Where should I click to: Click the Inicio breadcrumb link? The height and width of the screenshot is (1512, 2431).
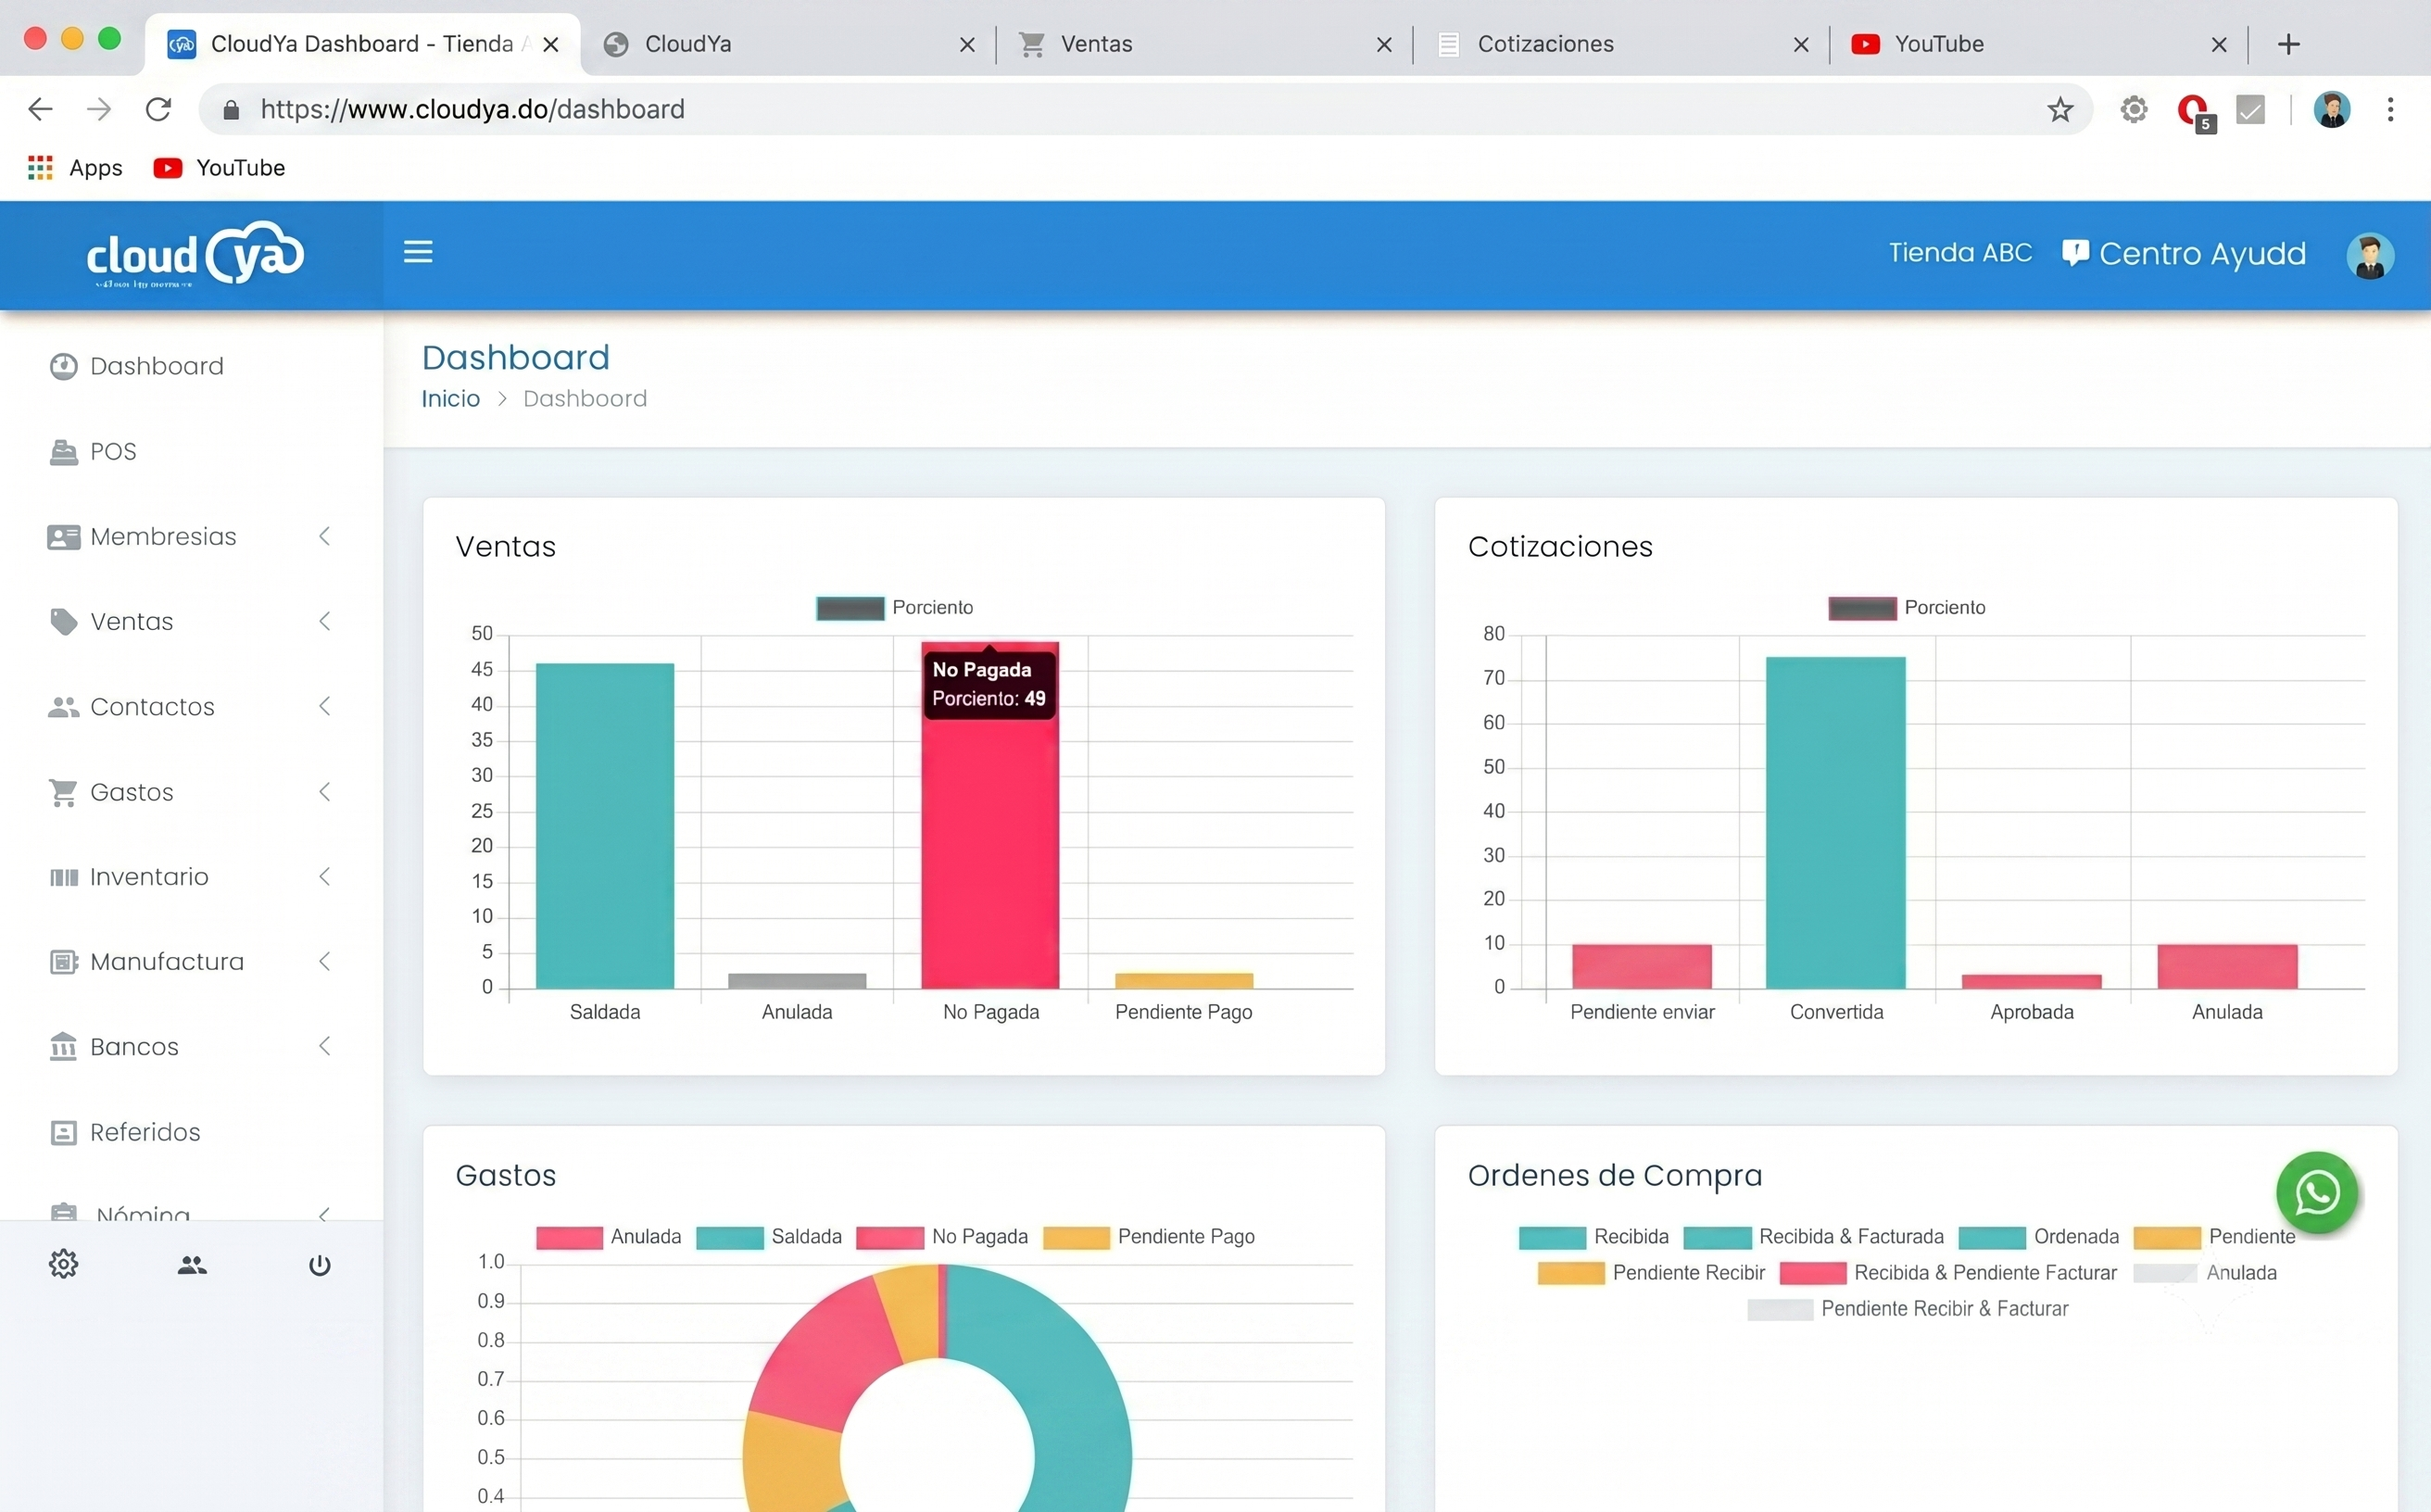coord(450,399)
